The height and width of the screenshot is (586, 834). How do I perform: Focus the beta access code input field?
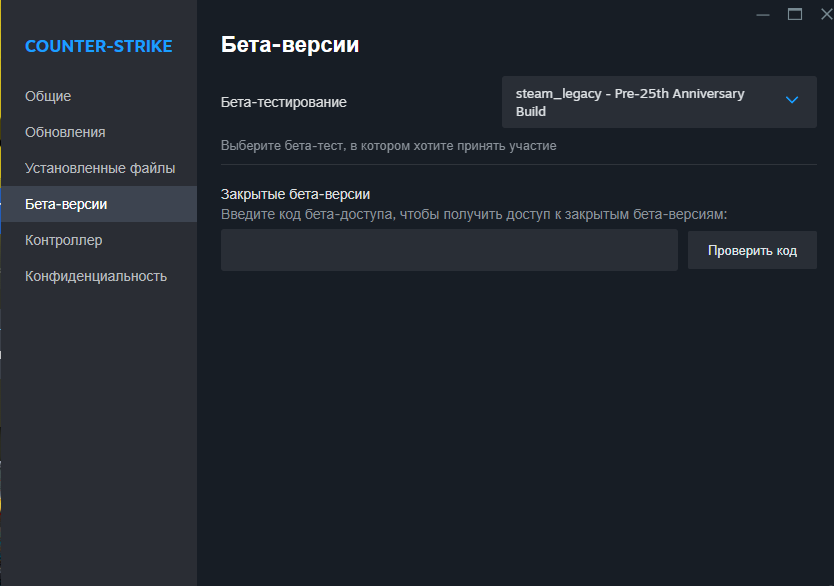click(449, 250)
